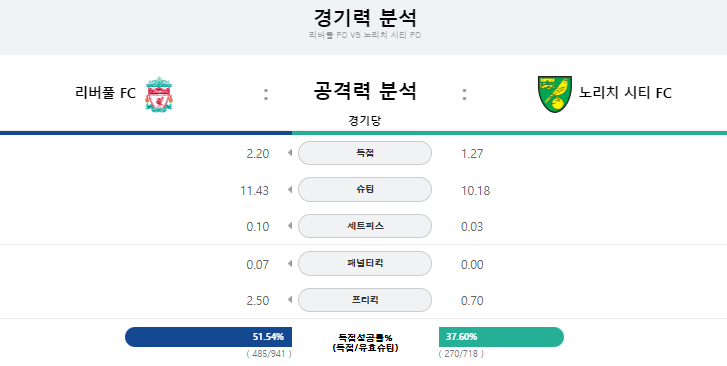The image size is (727, 366).
Task: Click the Norwich City FC crest logo
Action: click(x=555, y=94)
